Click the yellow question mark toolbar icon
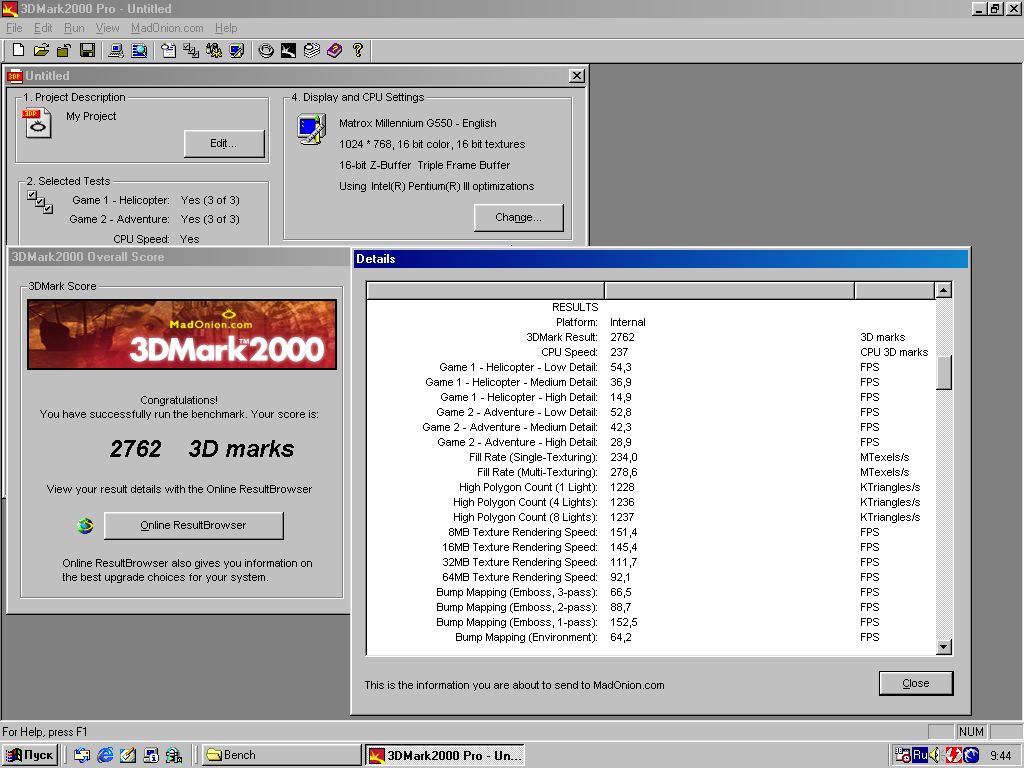The height and width of the screenshot is (768, 1024). [357, 50]
